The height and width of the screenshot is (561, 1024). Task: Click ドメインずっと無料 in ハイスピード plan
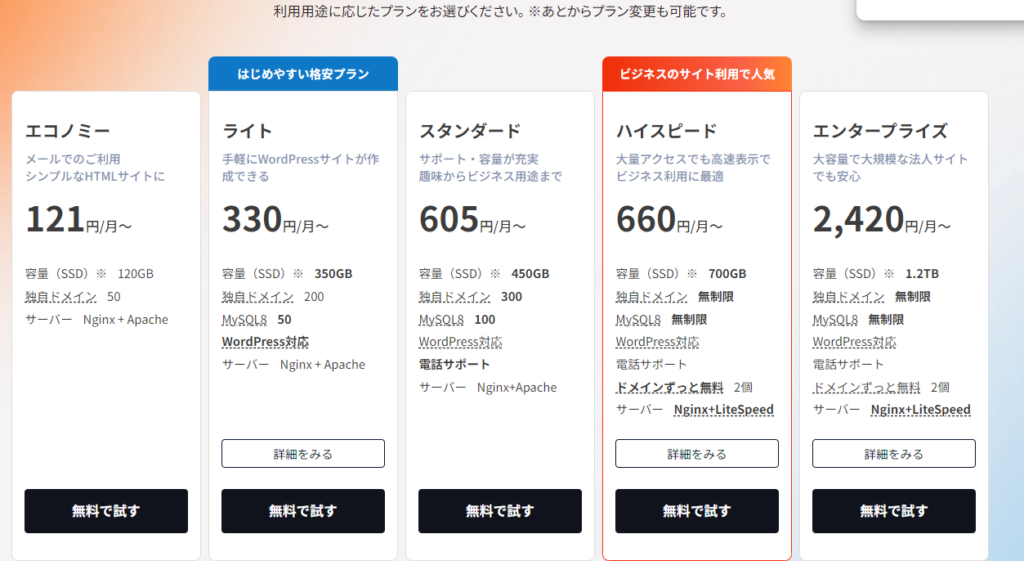pyautogui.click(x=669, y=387)
